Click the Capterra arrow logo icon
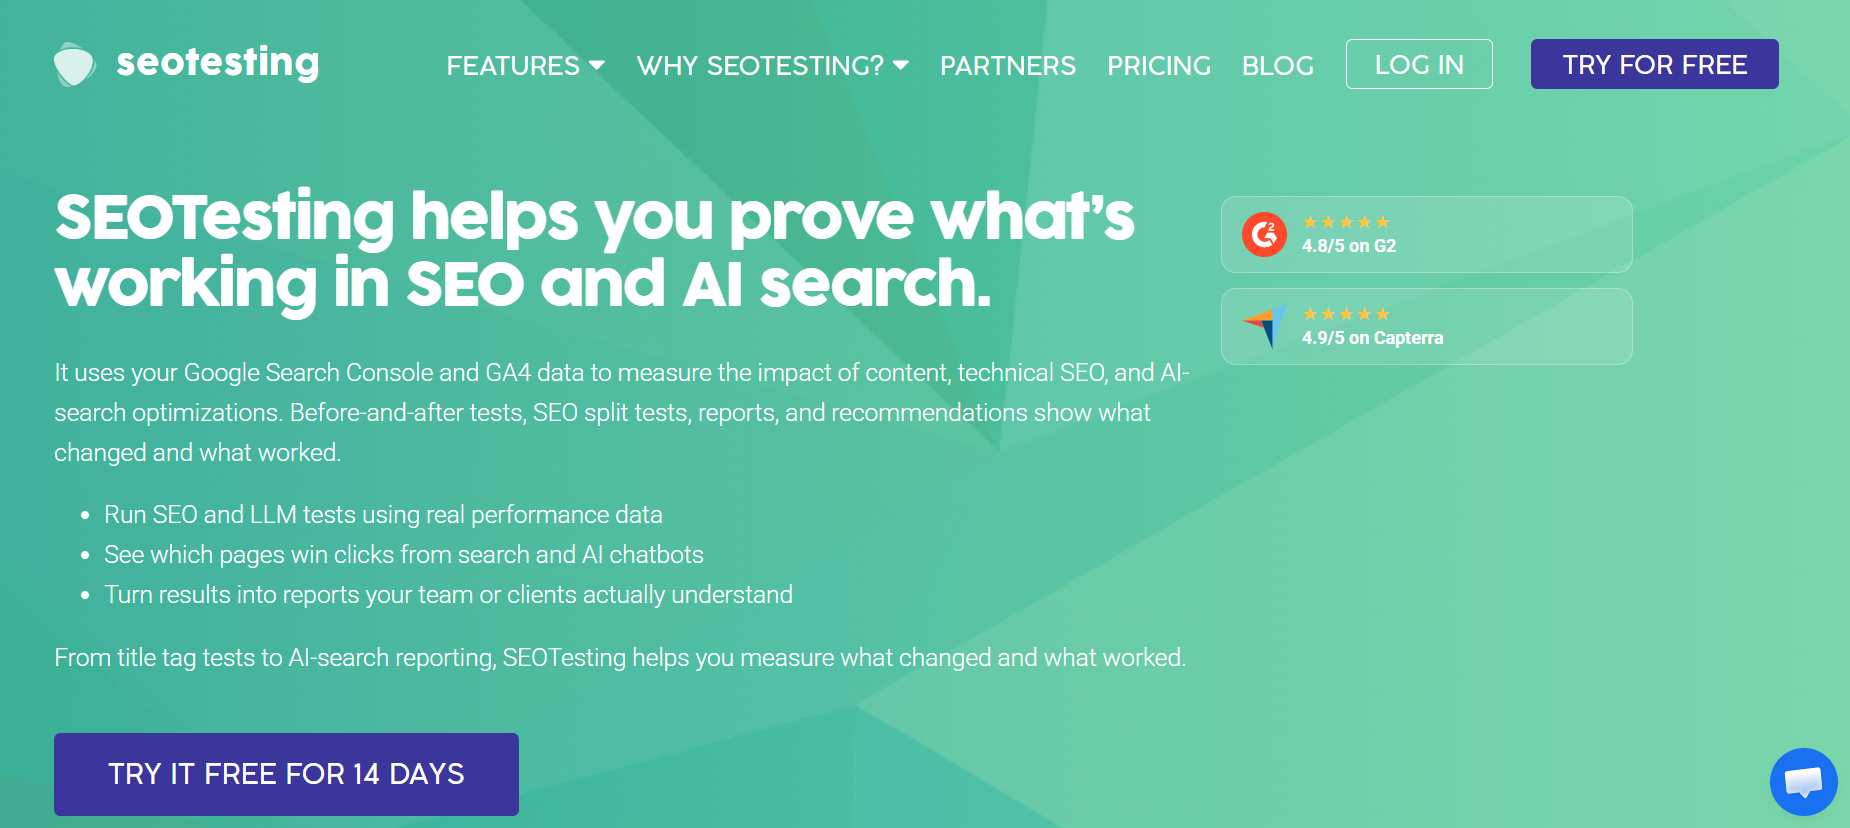Image resolution: width=1850 pixels, height=828 pixels. click(x=1264, y=326)
